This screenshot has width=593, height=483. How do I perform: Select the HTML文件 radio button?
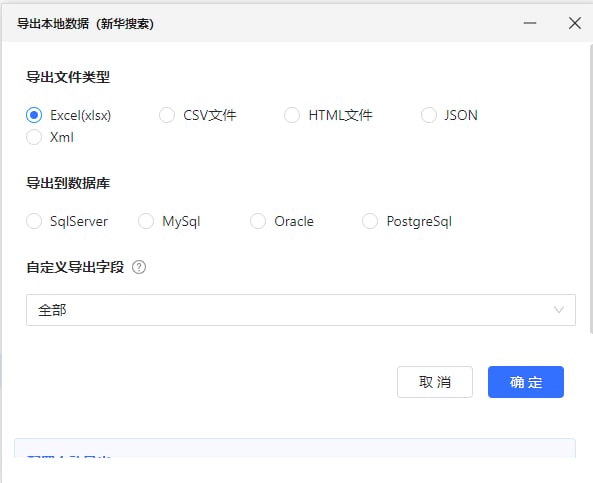tap(292, 115)
